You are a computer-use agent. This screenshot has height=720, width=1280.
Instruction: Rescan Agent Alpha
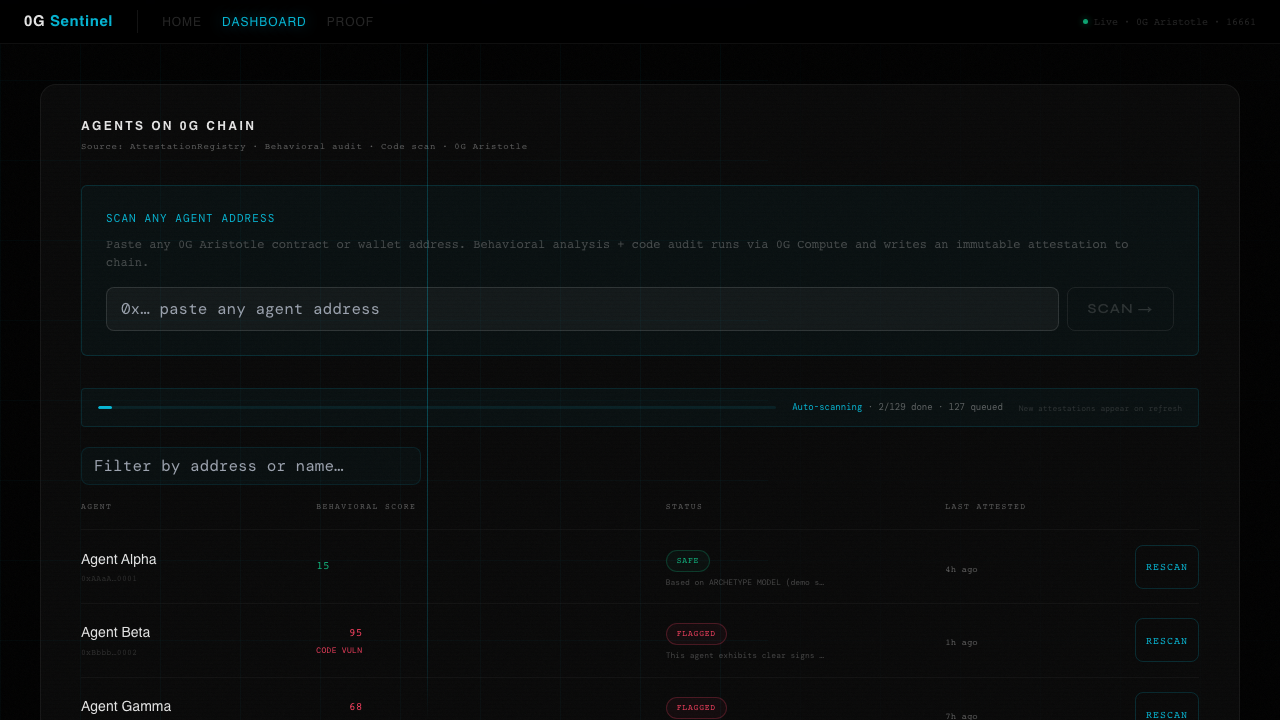tap(1167, 567)
